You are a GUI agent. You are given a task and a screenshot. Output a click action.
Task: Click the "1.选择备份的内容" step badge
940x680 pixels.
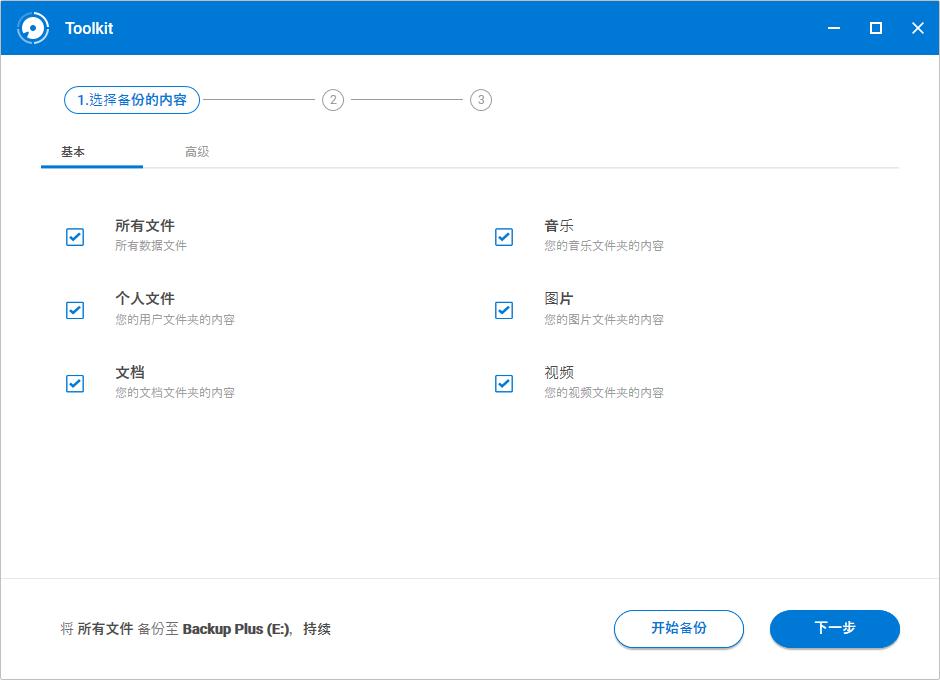[131, 100]
